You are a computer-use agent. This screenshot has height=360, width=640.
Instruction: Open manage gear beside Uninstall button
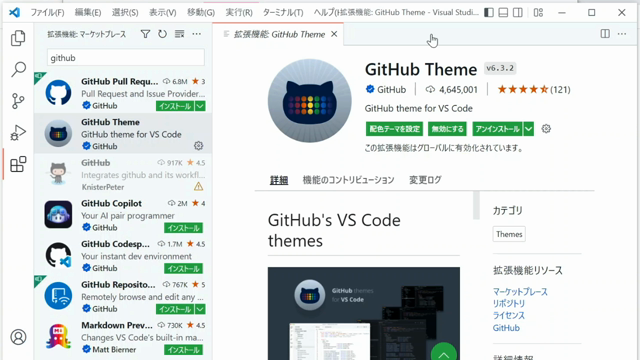pyautogui.click(x=546, y=129)
